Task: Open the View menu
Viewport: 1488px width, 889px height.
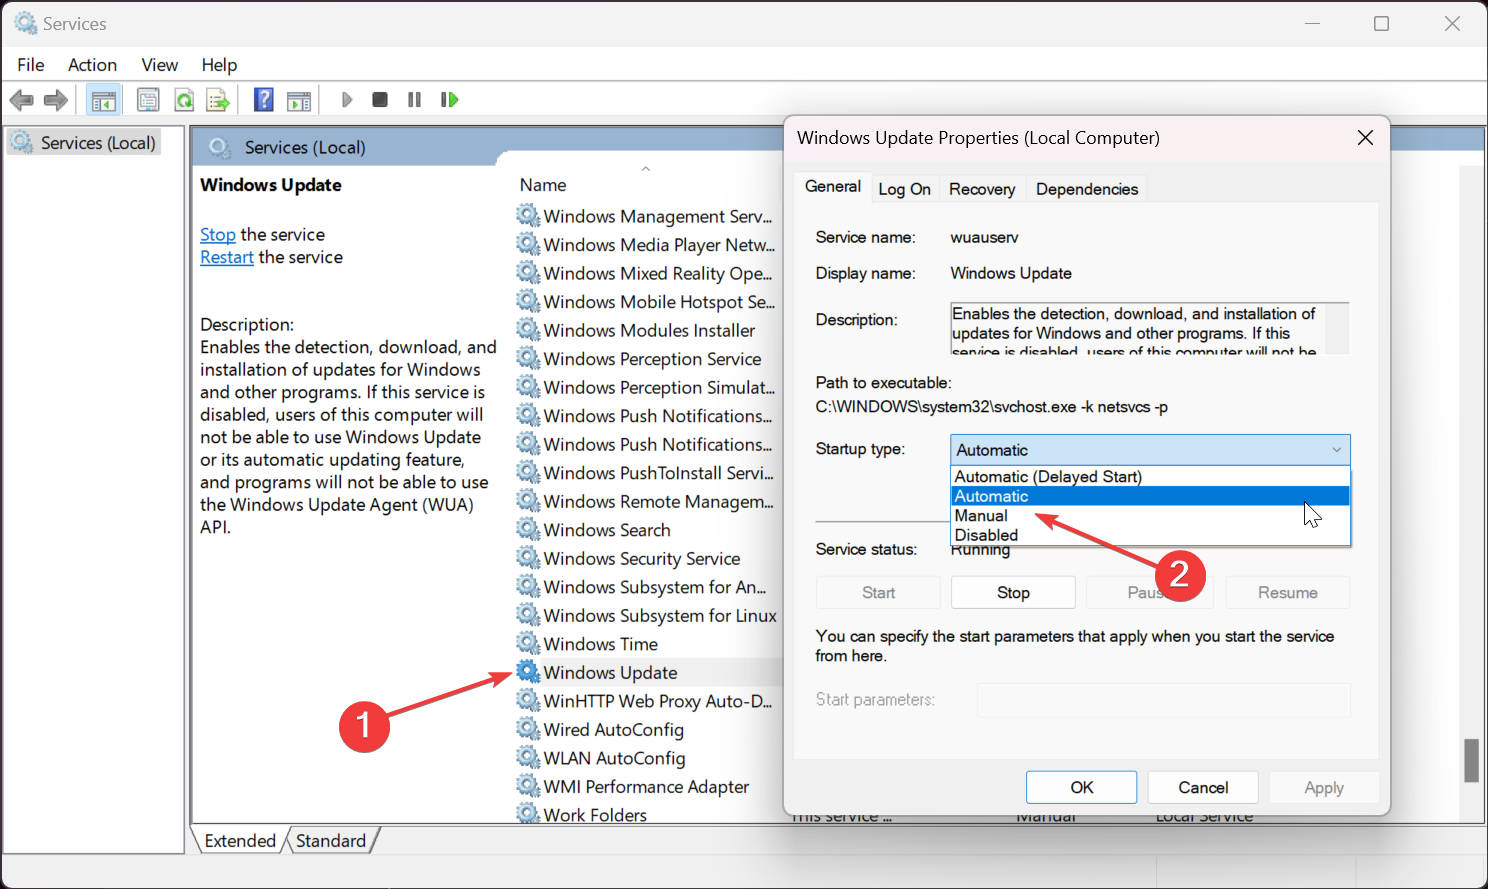Action: (x=160, y=65)
